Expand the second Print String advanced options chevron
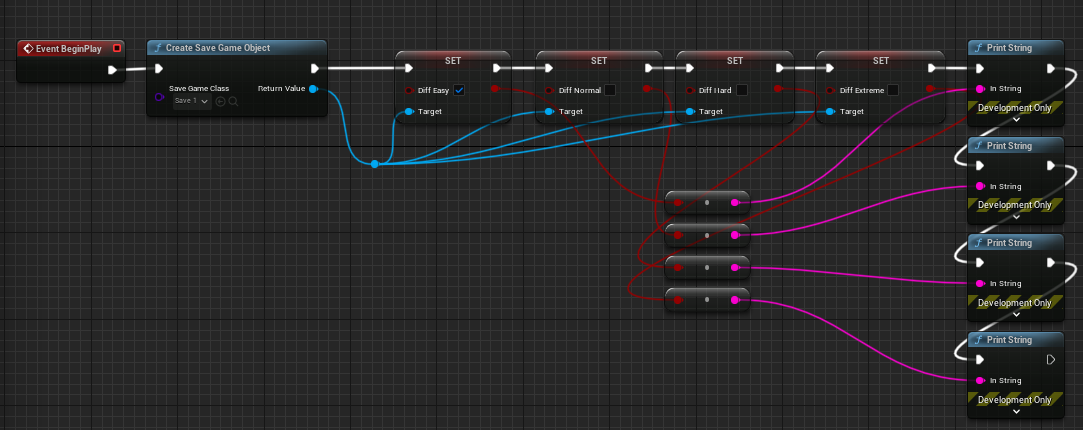The height and width of the screenshot is (430, 1083). 1015,216
